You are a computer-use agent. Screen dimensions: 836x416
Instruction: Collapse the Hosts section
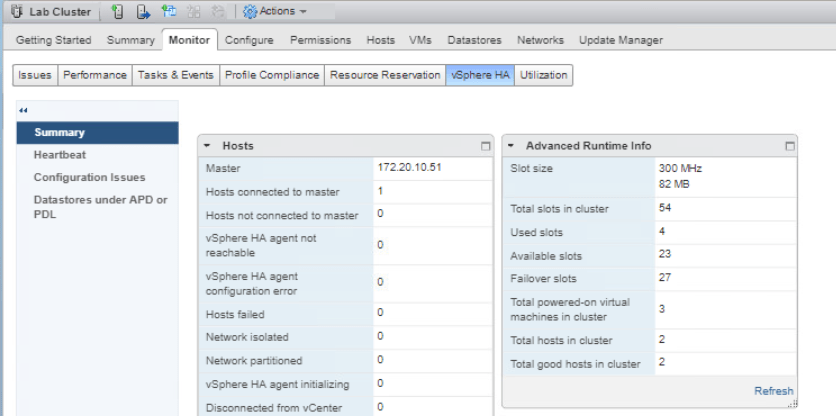click(x=207, y=146)
